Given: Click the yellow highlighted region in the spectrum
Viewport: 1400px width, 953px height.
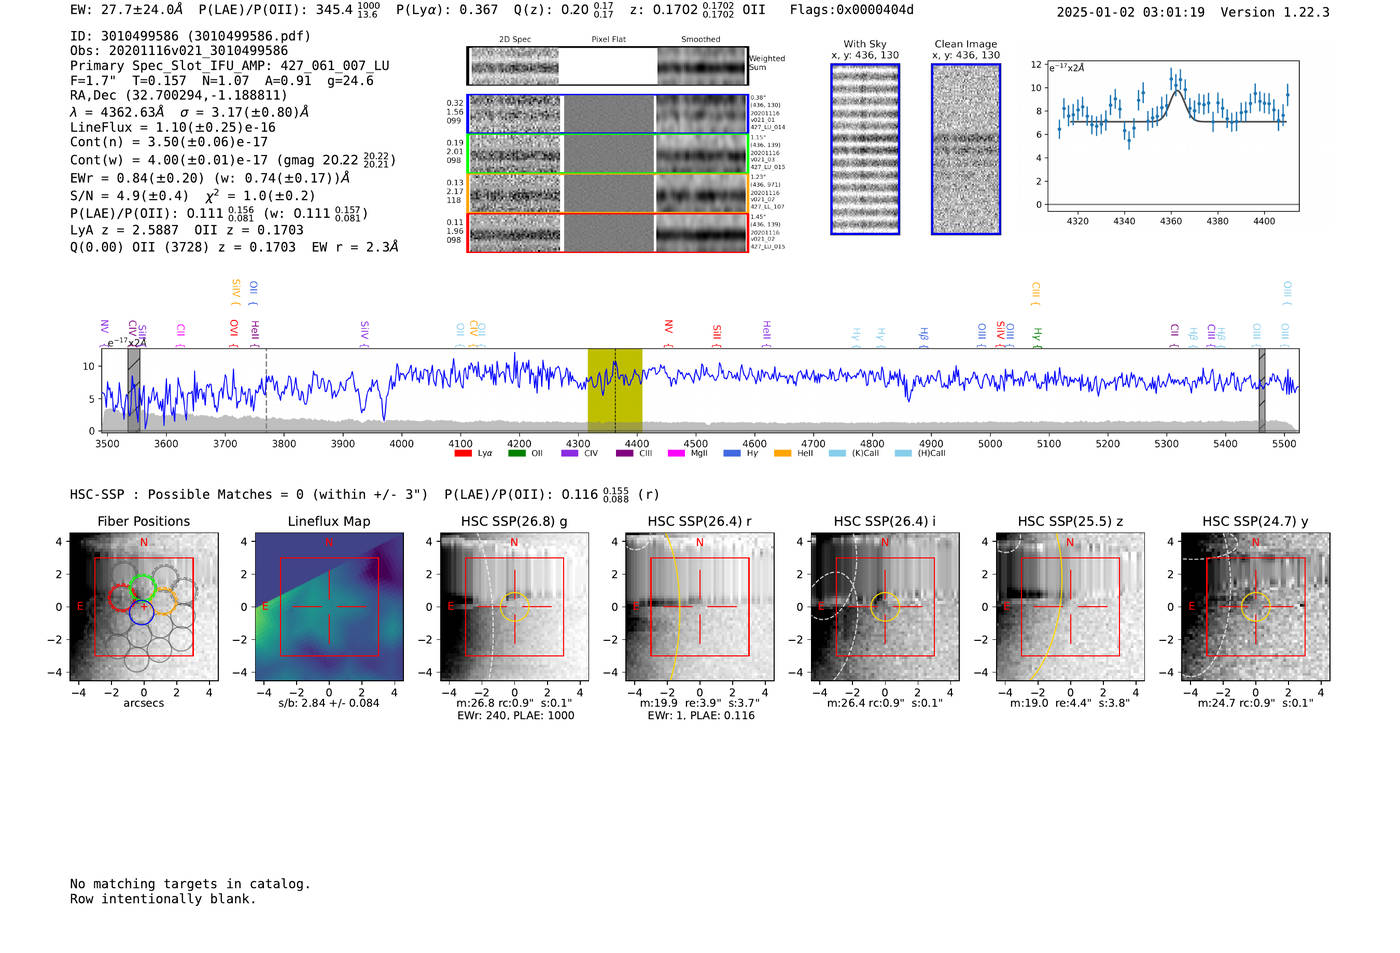Looking at the screenshot, I should (615, 390).
